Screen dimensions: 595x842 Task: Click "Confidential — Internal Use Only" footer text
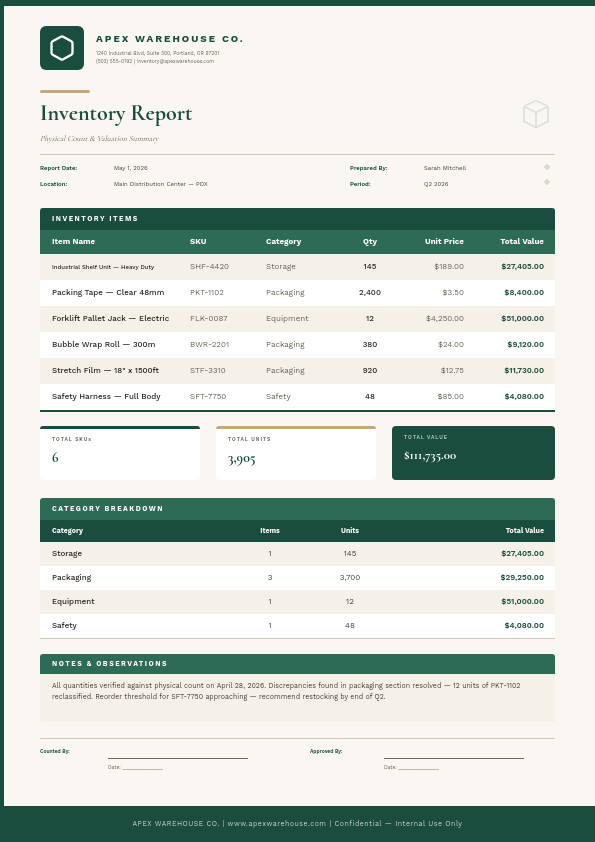(398, 824)
